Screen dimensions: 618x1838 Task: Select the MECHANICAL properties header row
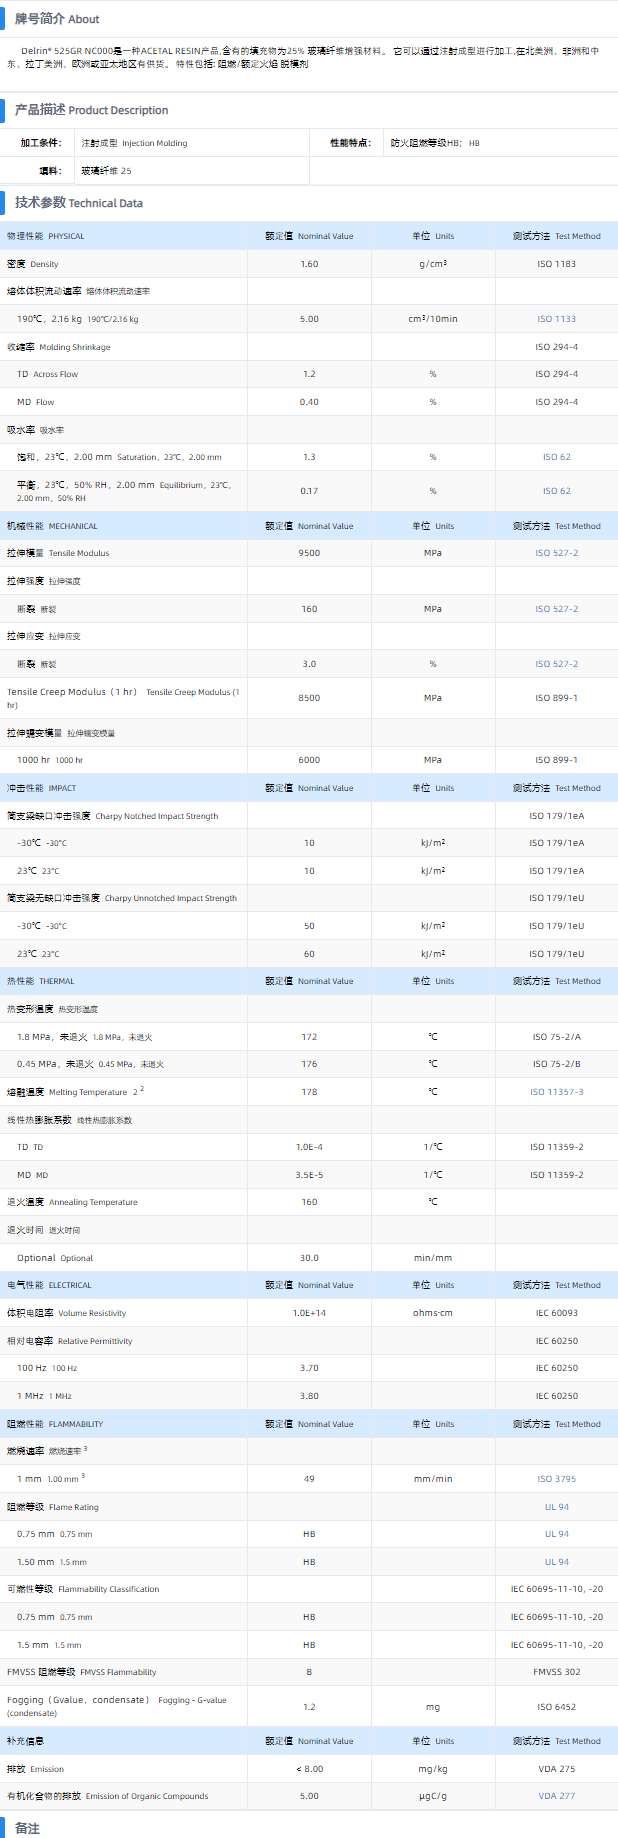tap(52, 526)
